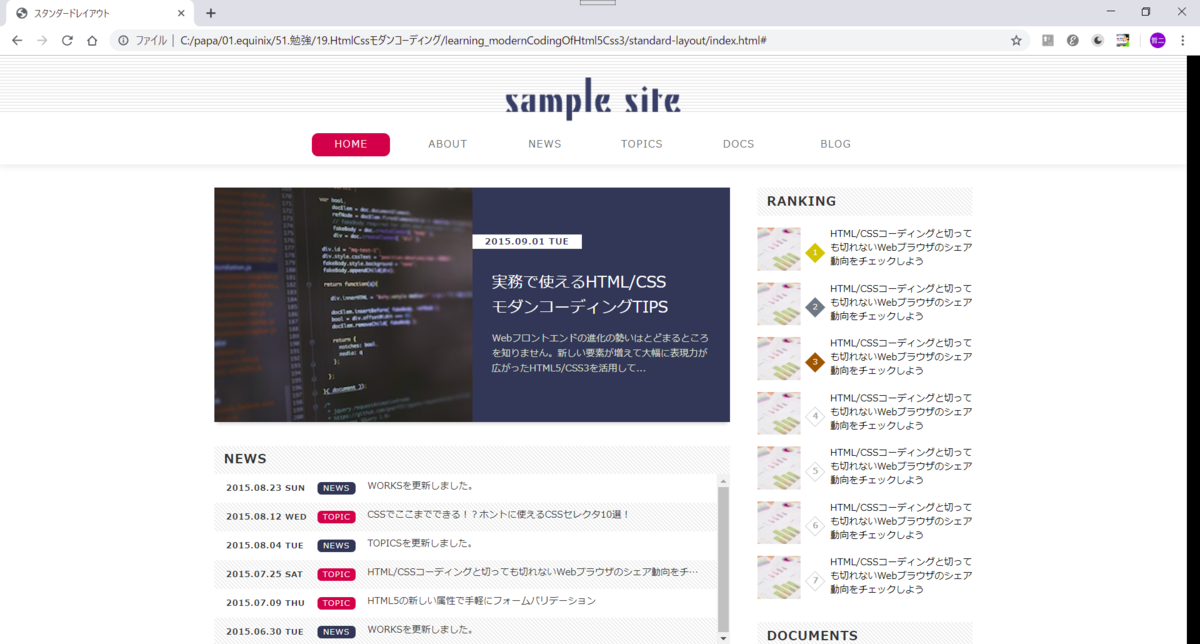Go back using the browser back arrow
Viewport: 1200px width, 644px height.
[16, 40]
